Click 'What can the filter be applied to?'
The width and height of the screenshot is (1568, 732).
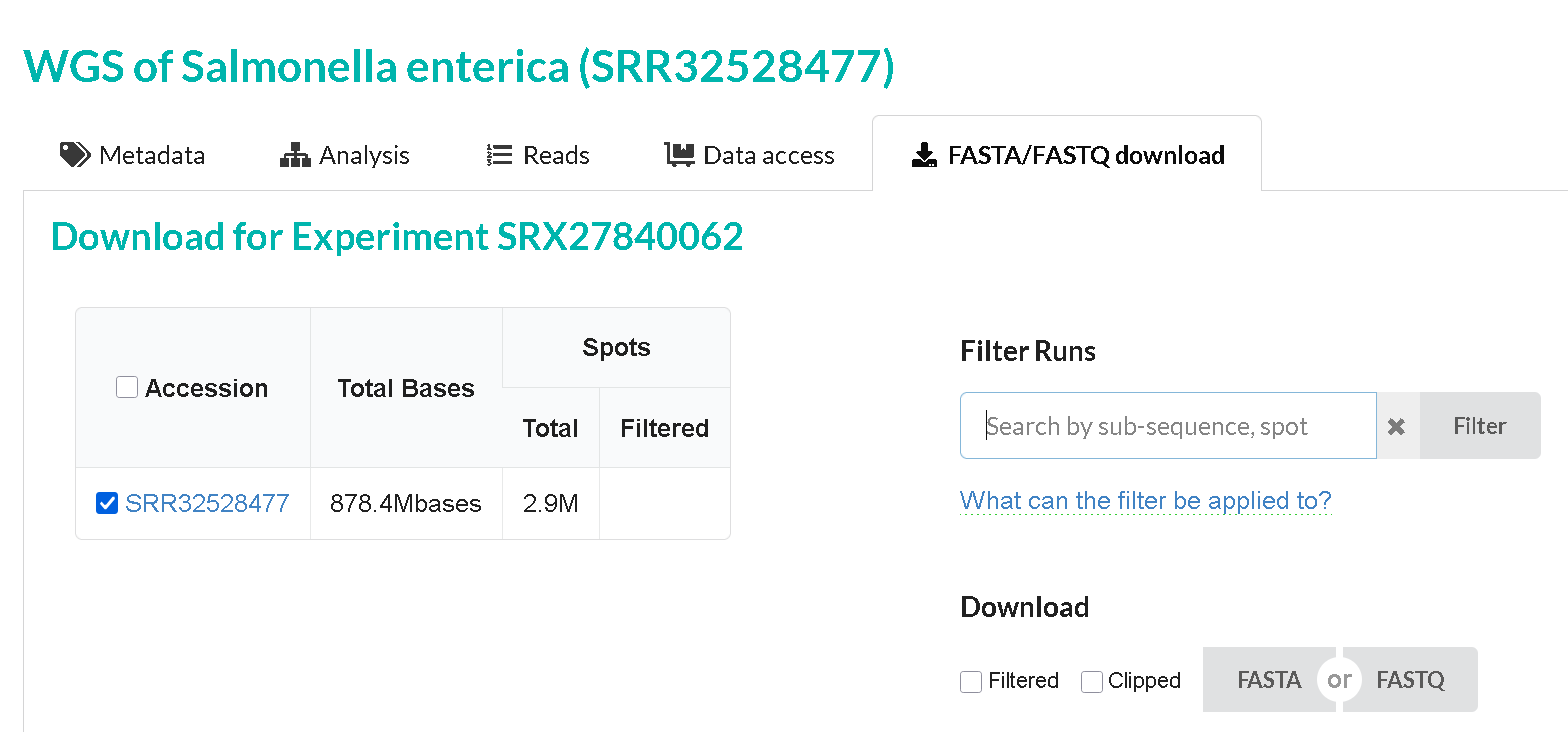1145,500
